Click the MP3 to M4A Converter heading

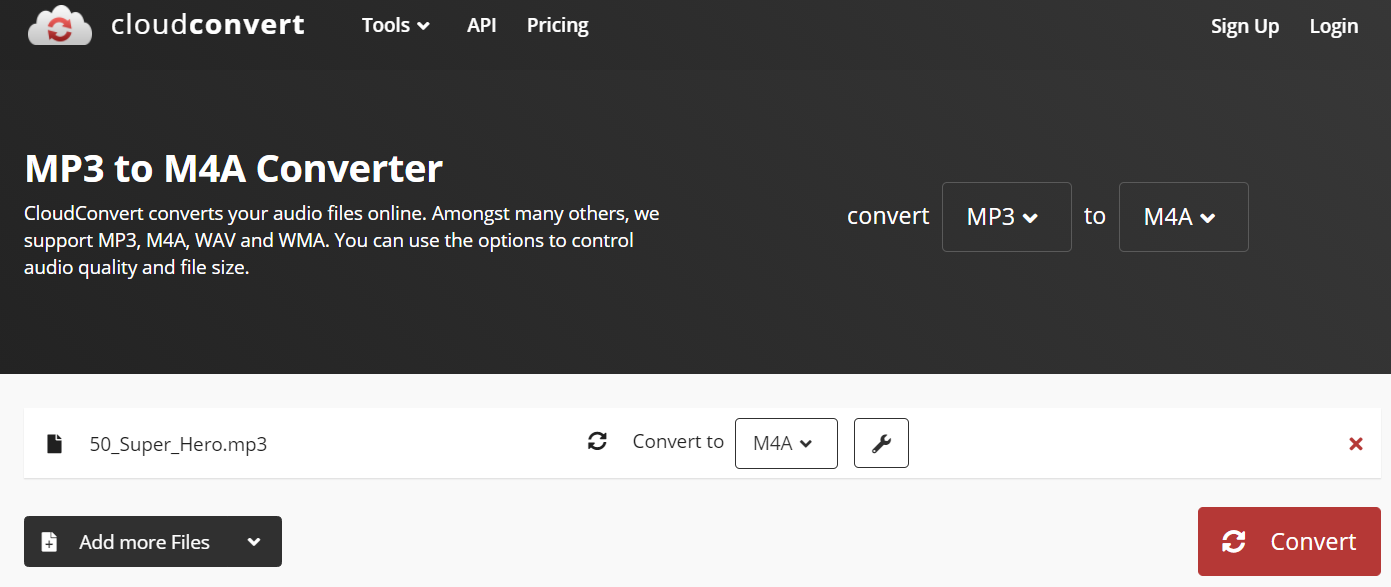pyautogui.click(x=233, y=169)
